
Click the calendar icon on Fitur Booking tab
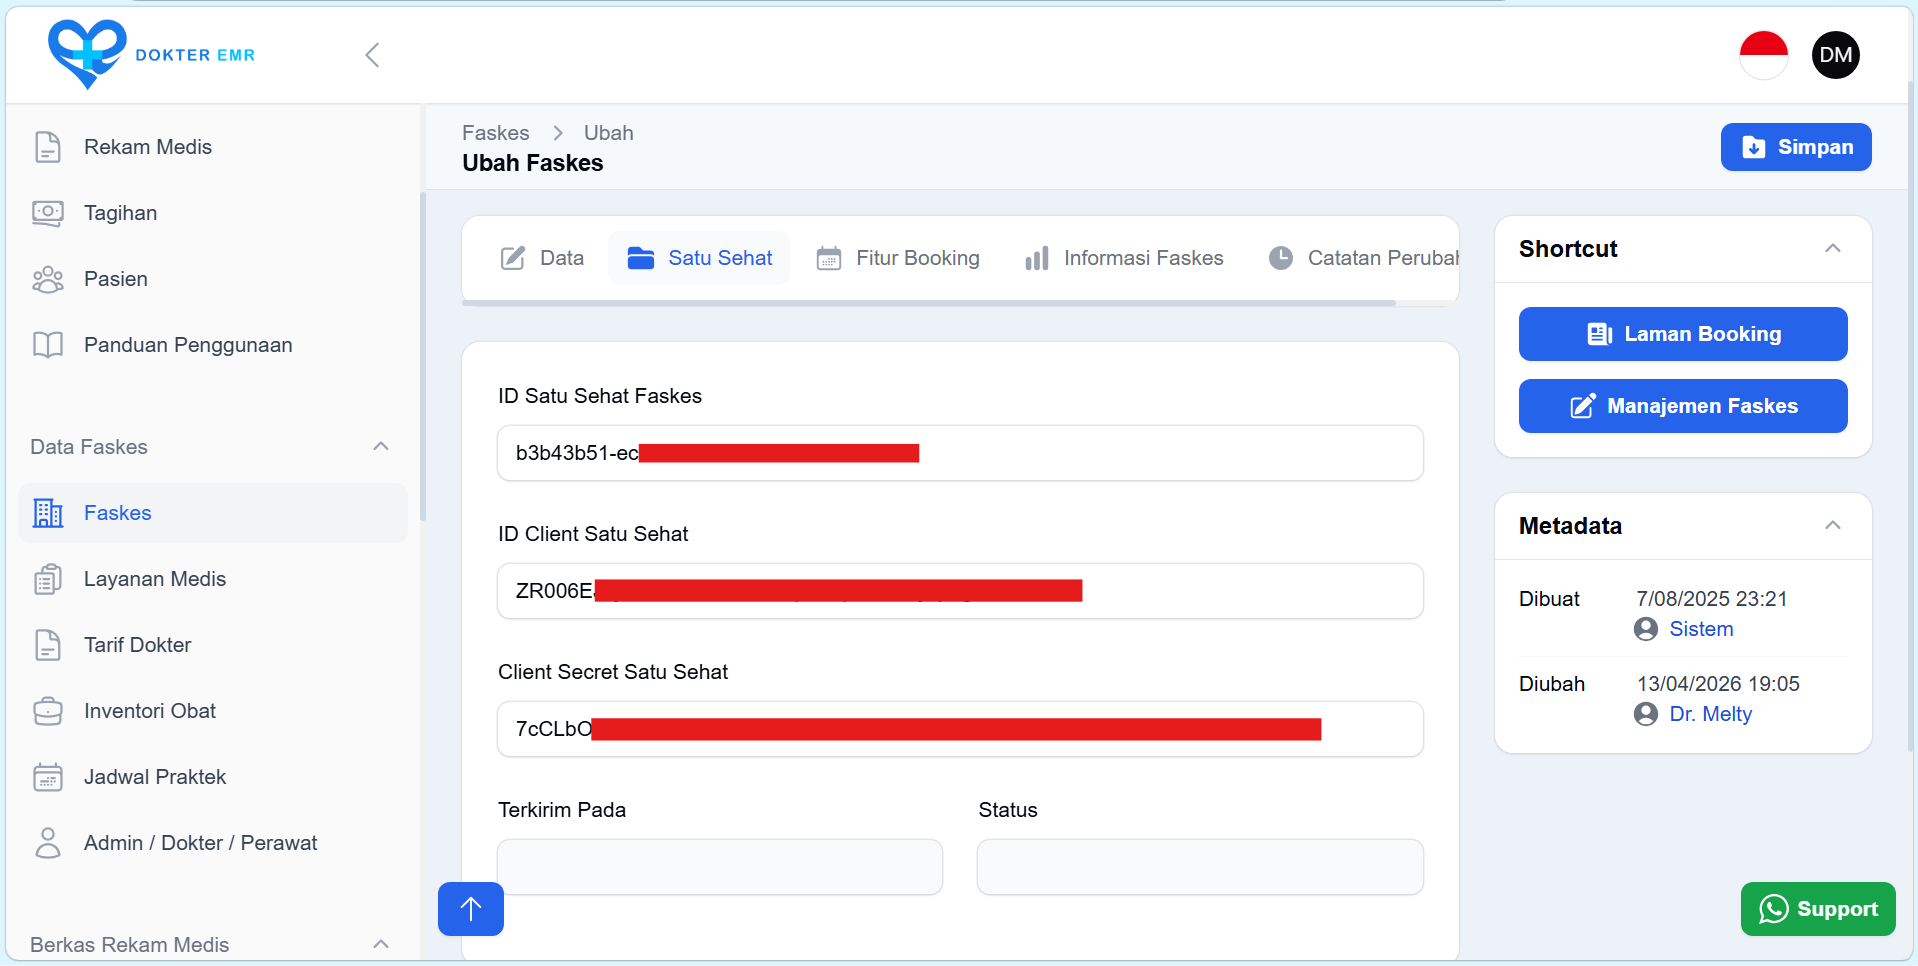[829, 259]
